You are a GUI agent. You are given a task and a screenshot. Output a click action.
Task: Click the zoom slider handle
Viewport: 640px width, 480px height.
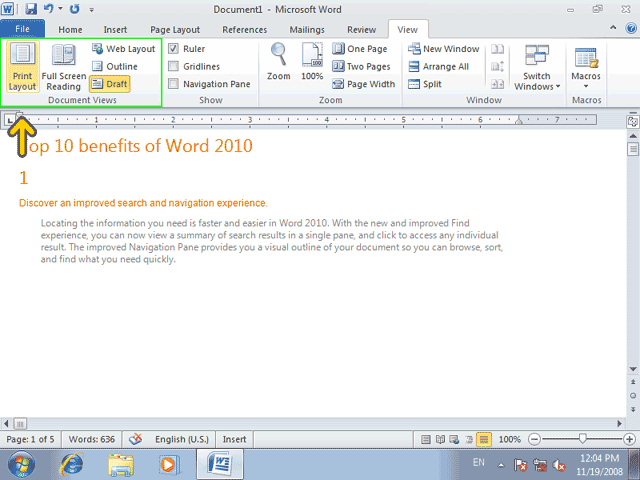[582, 439]
